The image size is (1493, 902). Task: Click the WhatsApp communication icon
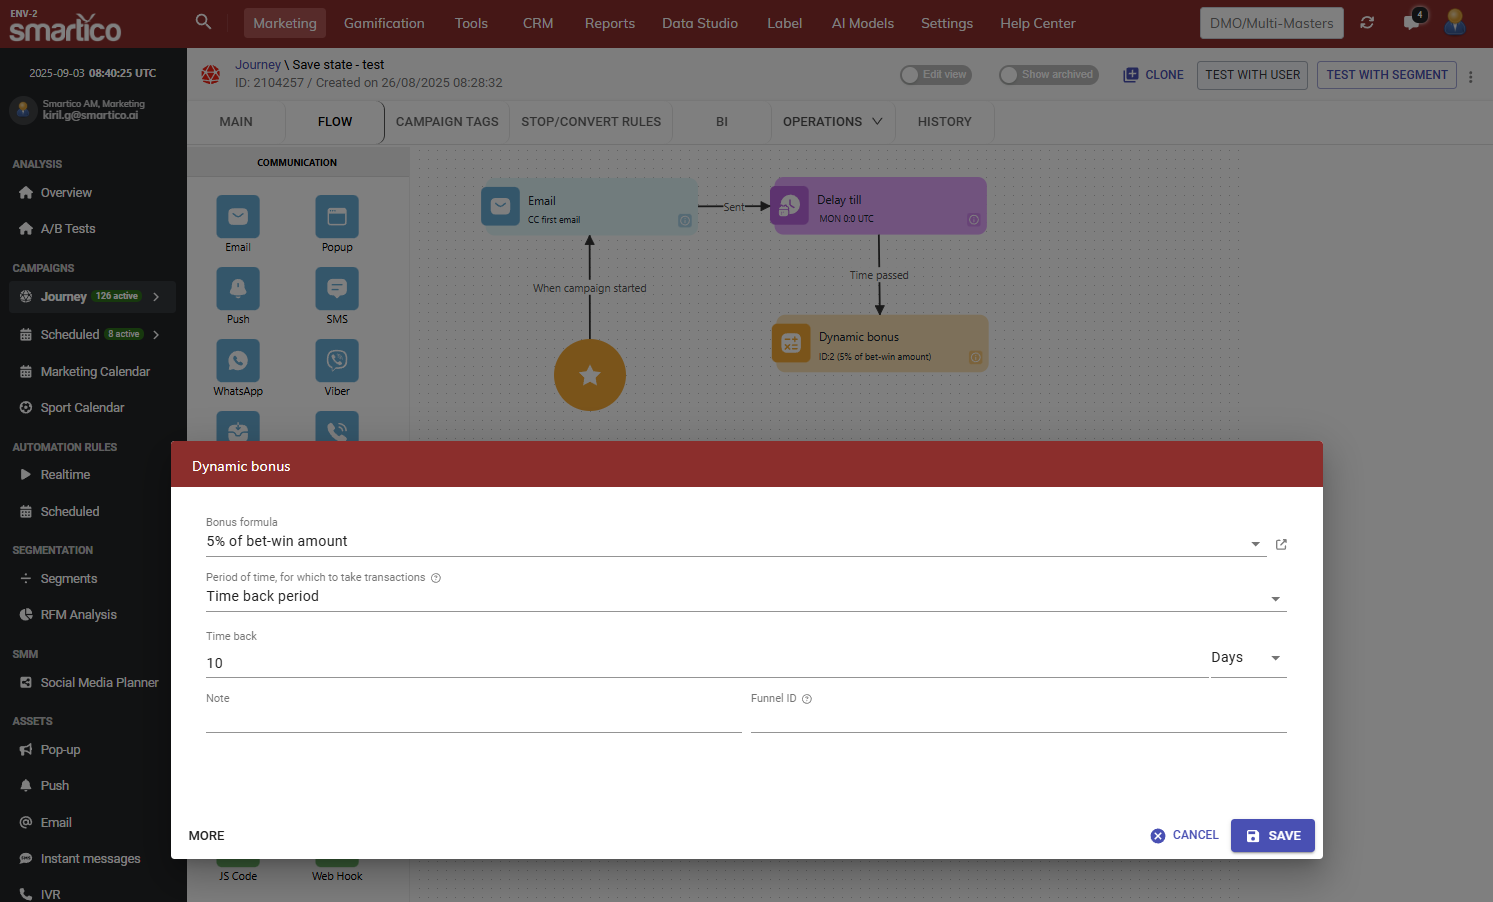238,361
